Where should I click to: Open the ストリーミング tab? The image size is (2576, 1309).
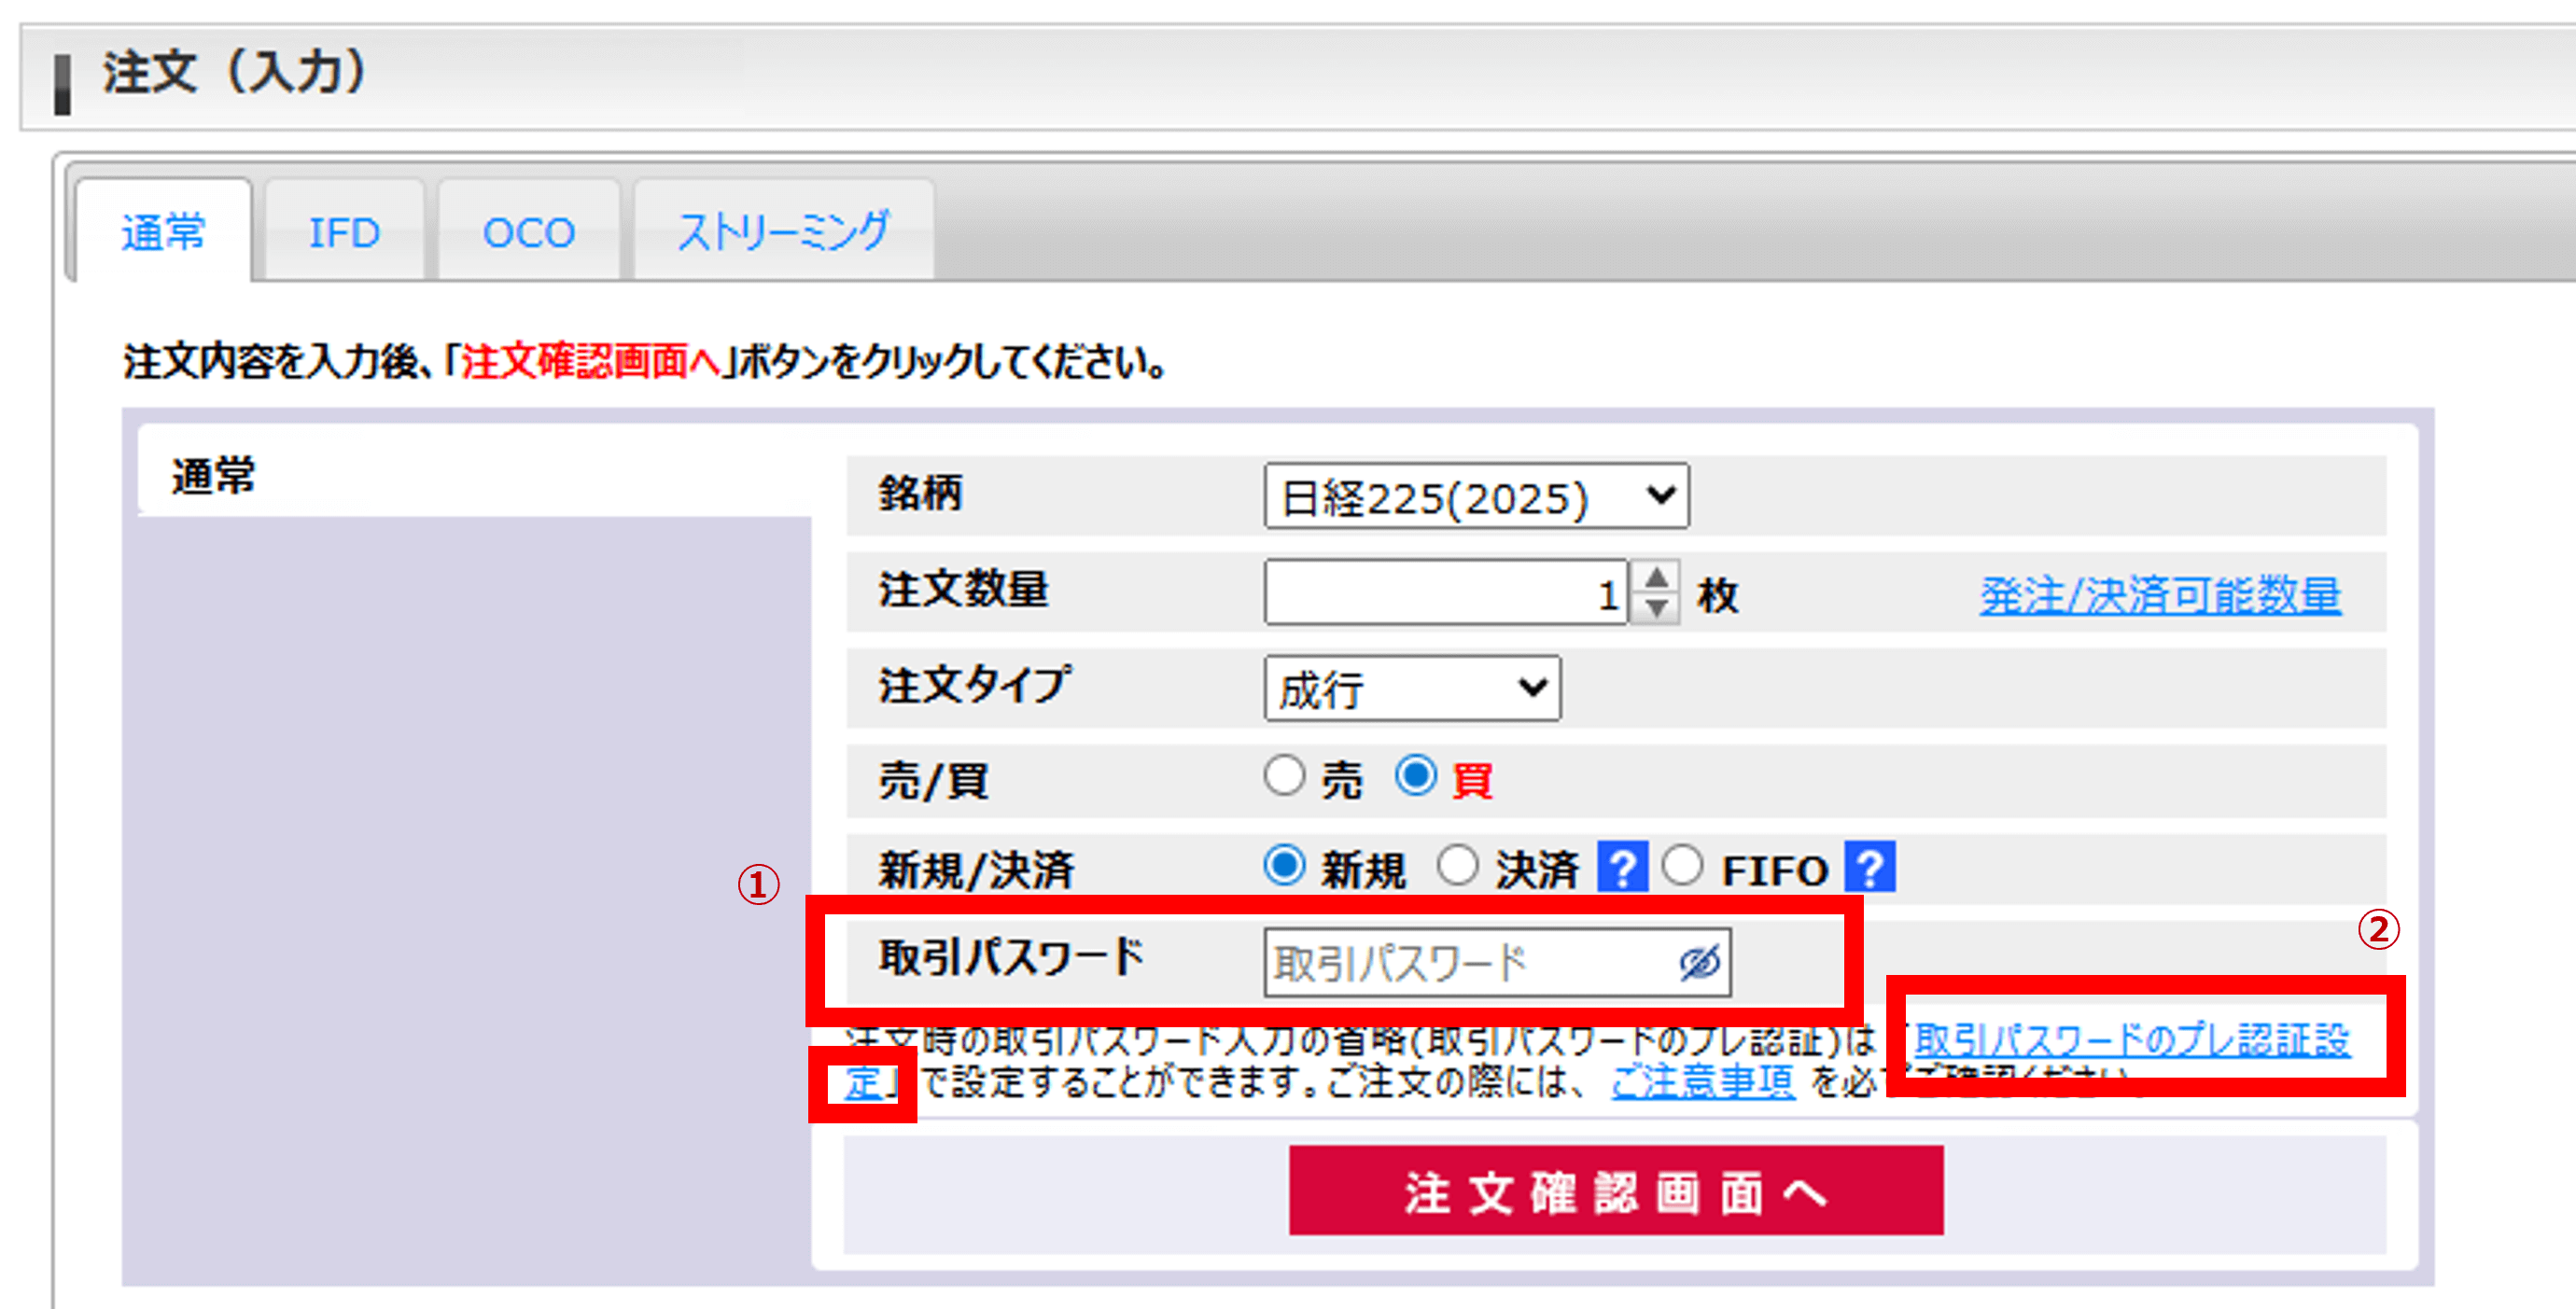click(x=782, y=232)
